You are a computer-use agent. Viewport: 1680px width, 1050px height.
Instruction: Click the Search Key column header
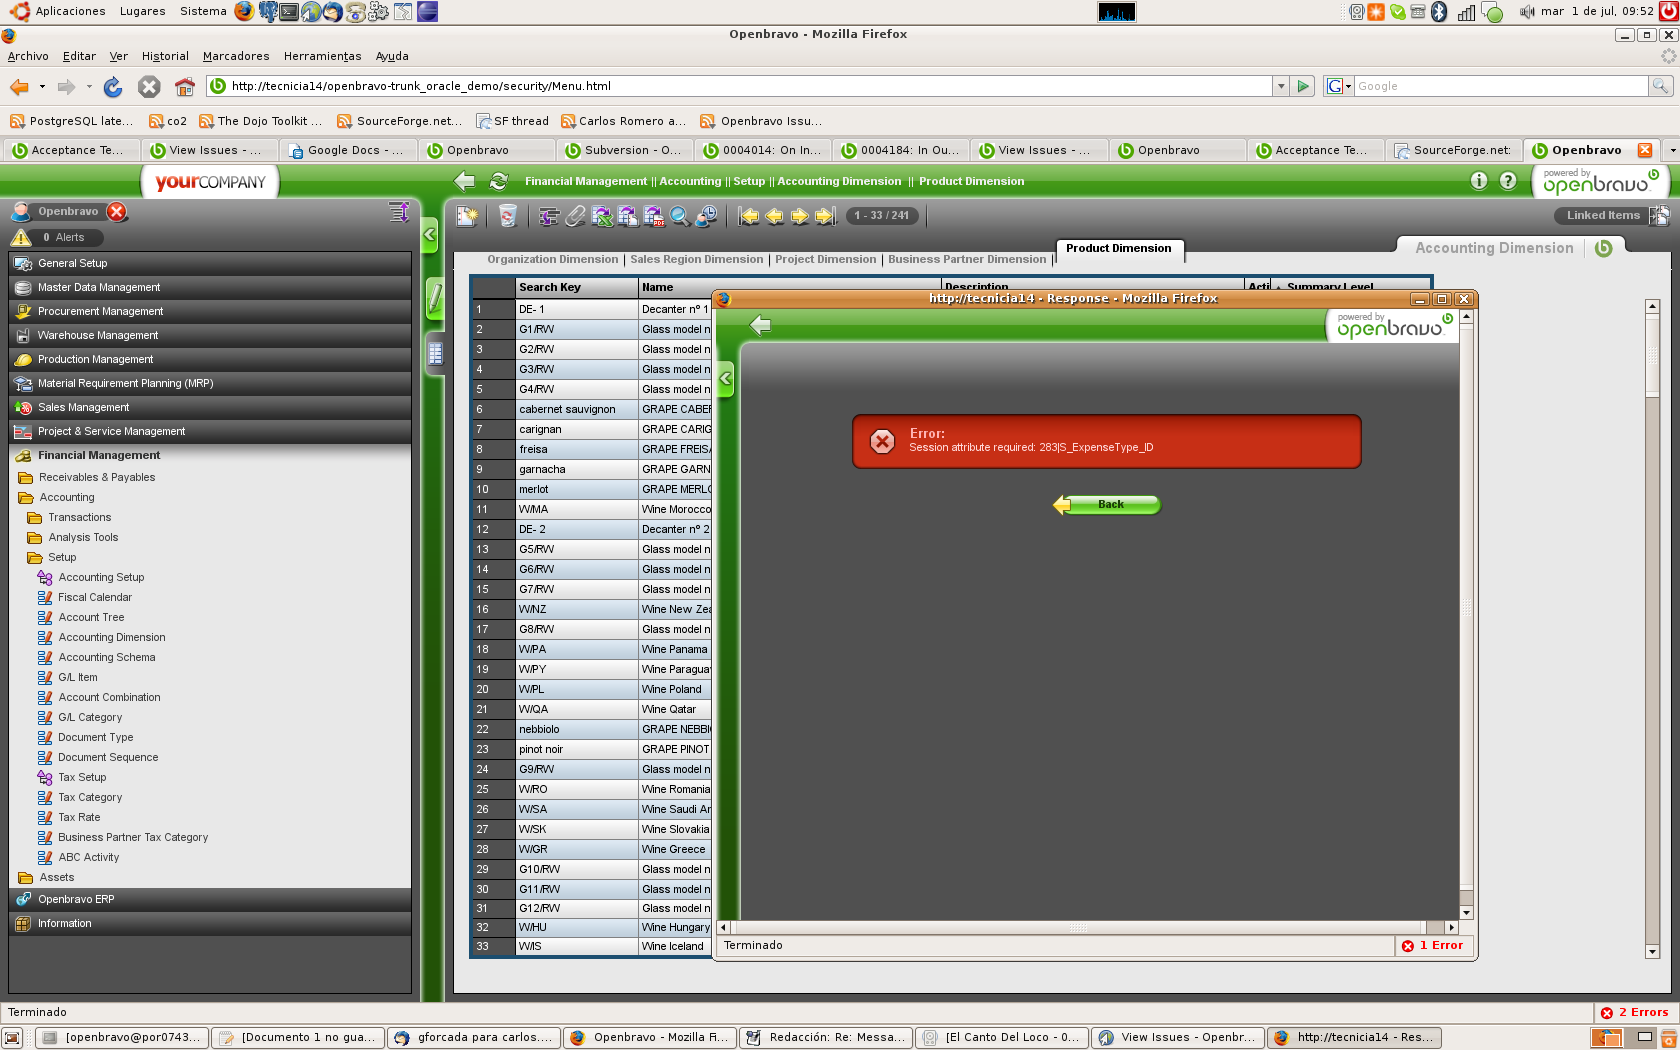point(577,287)
